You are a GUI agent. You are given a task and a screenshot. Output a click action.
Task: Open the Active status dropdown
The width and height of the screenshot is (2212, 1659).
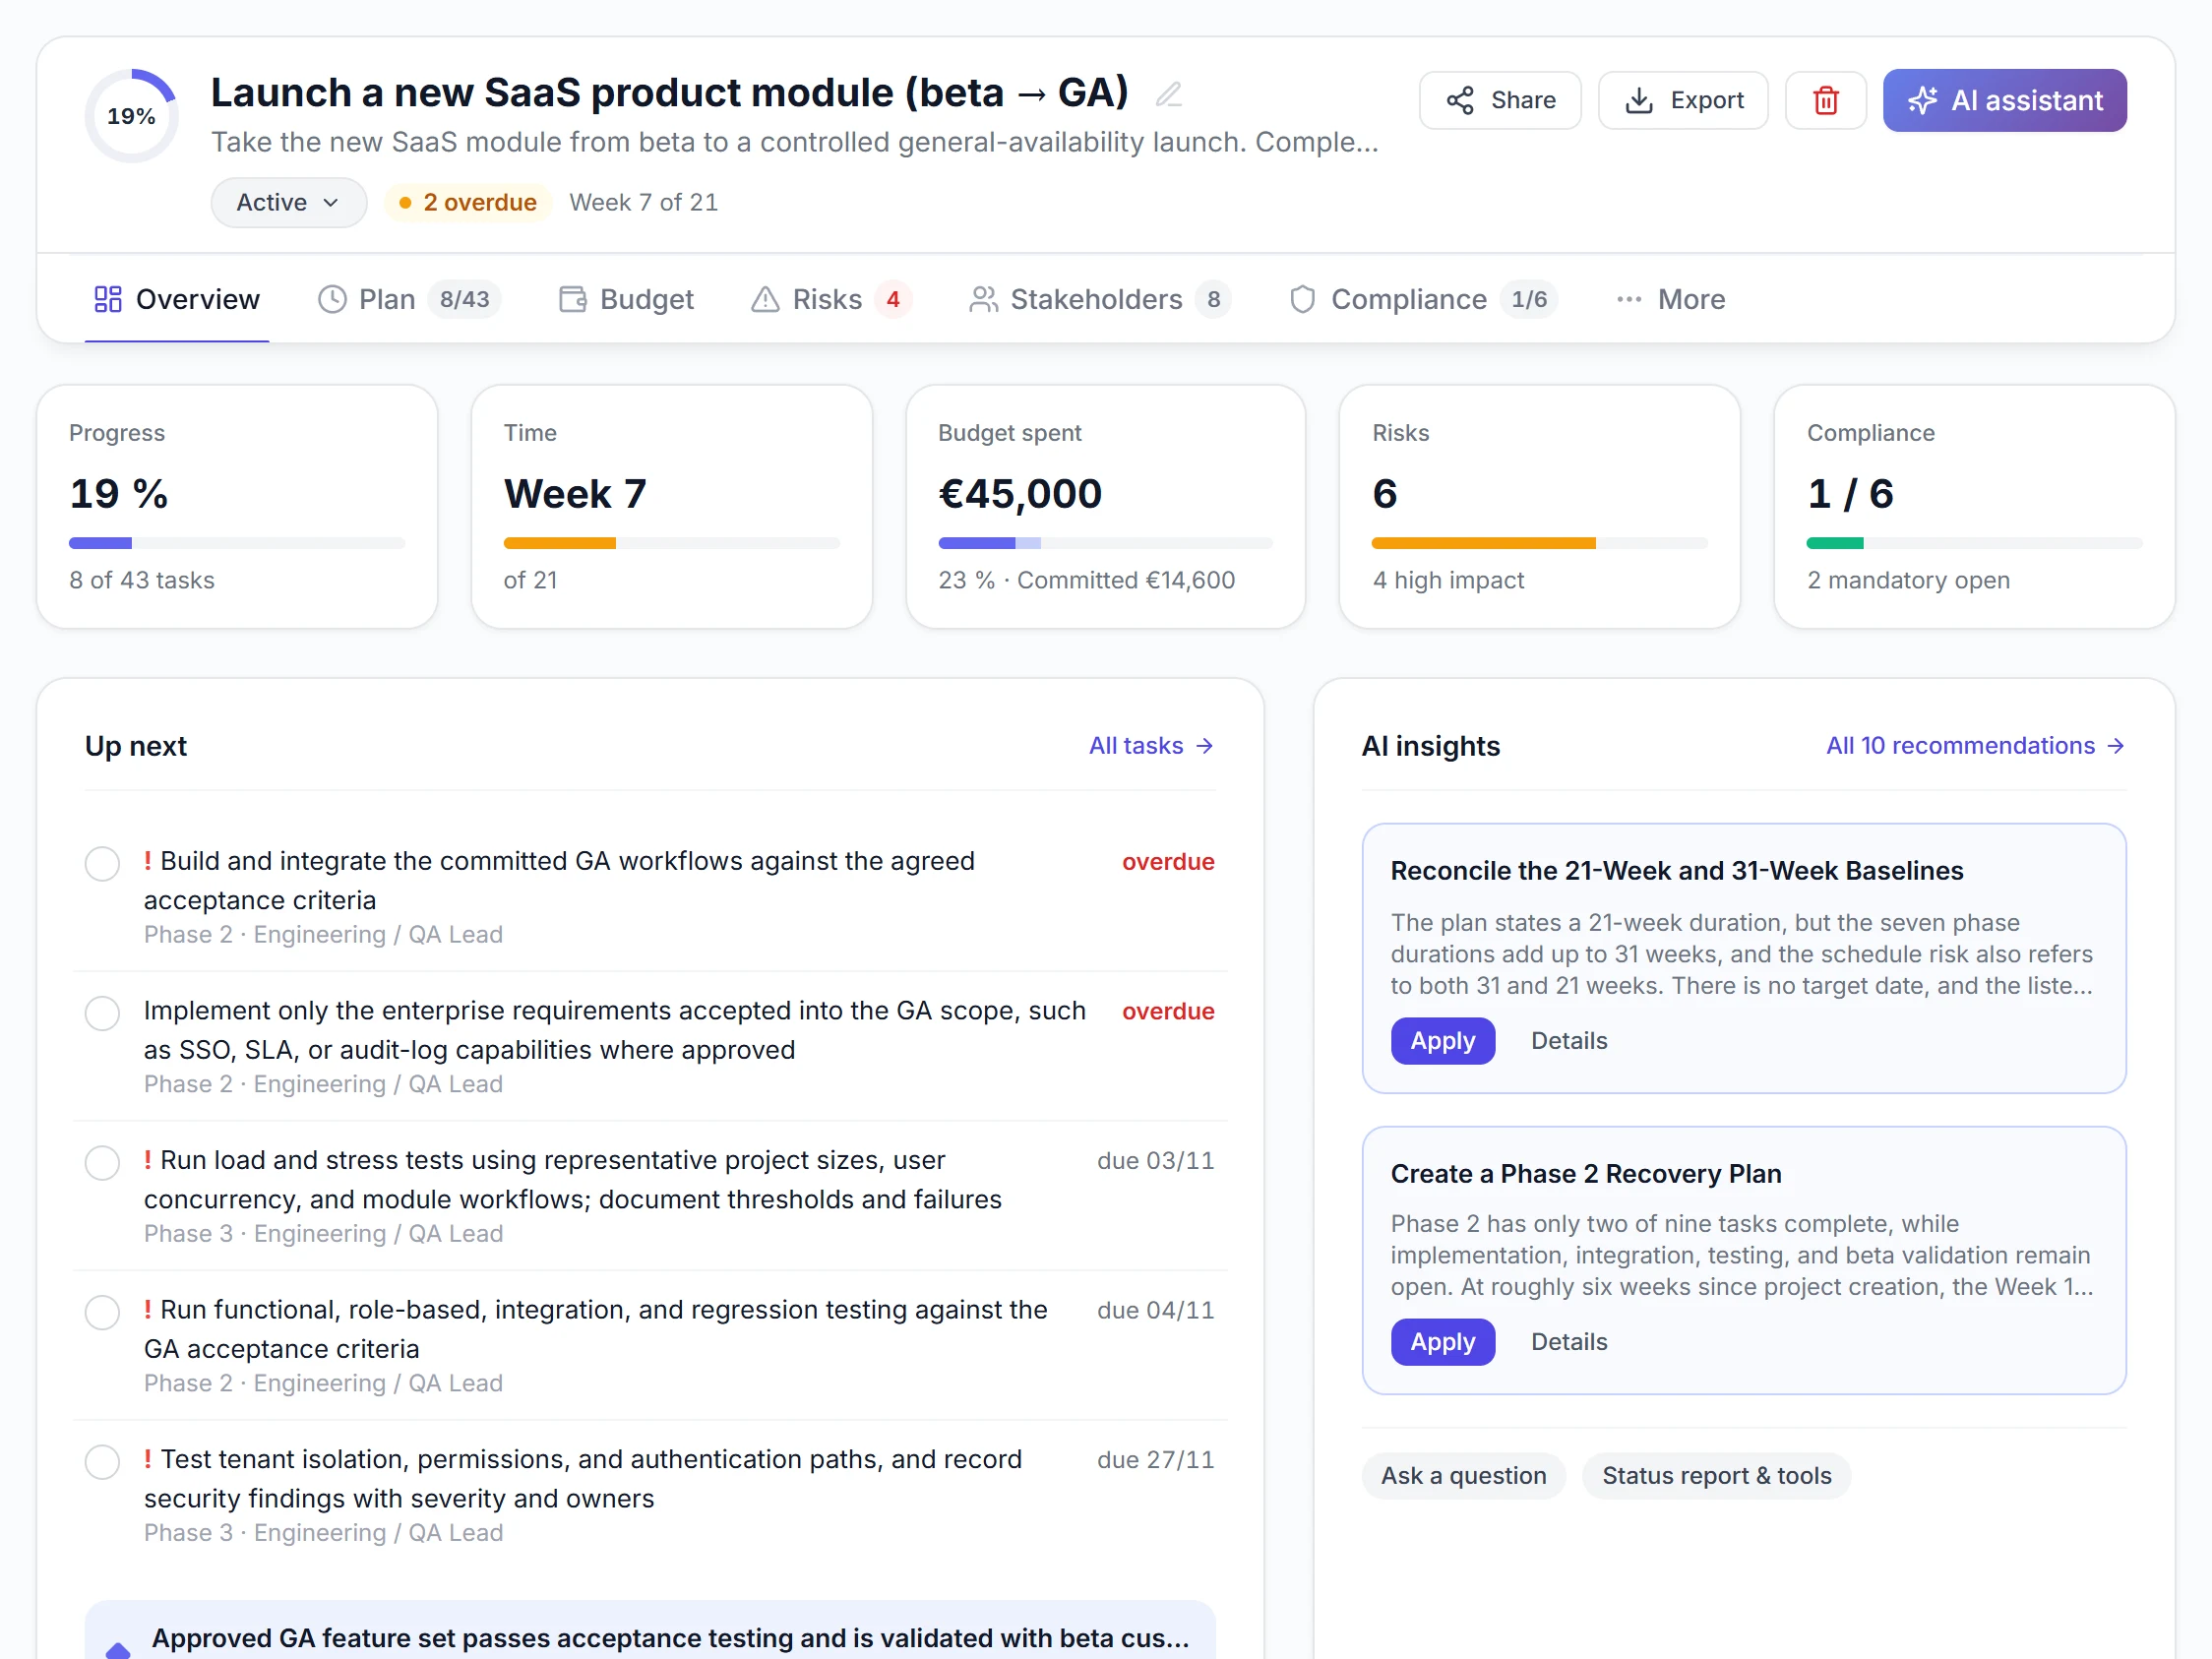click(x=288, y=202)
